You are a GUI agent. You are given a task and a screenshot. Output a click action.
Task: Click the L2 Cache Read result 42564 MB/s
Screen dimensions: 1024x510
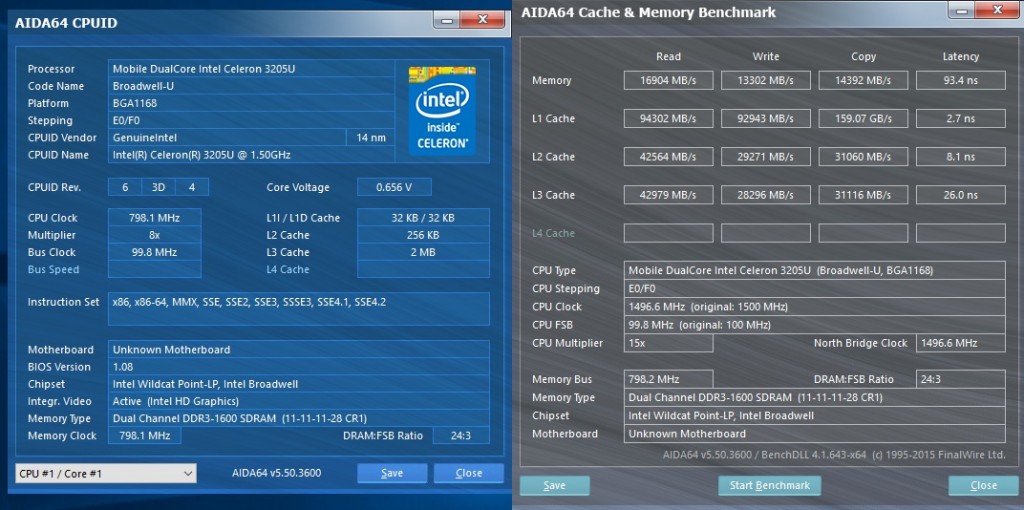668,157
